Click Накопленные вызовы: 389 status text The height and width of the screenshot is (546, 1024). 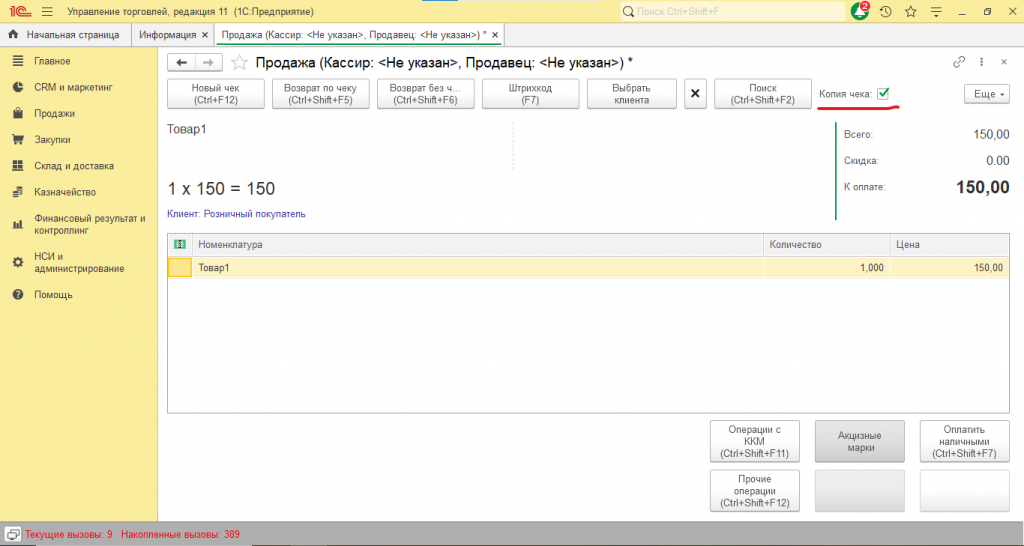pos(180,534)
